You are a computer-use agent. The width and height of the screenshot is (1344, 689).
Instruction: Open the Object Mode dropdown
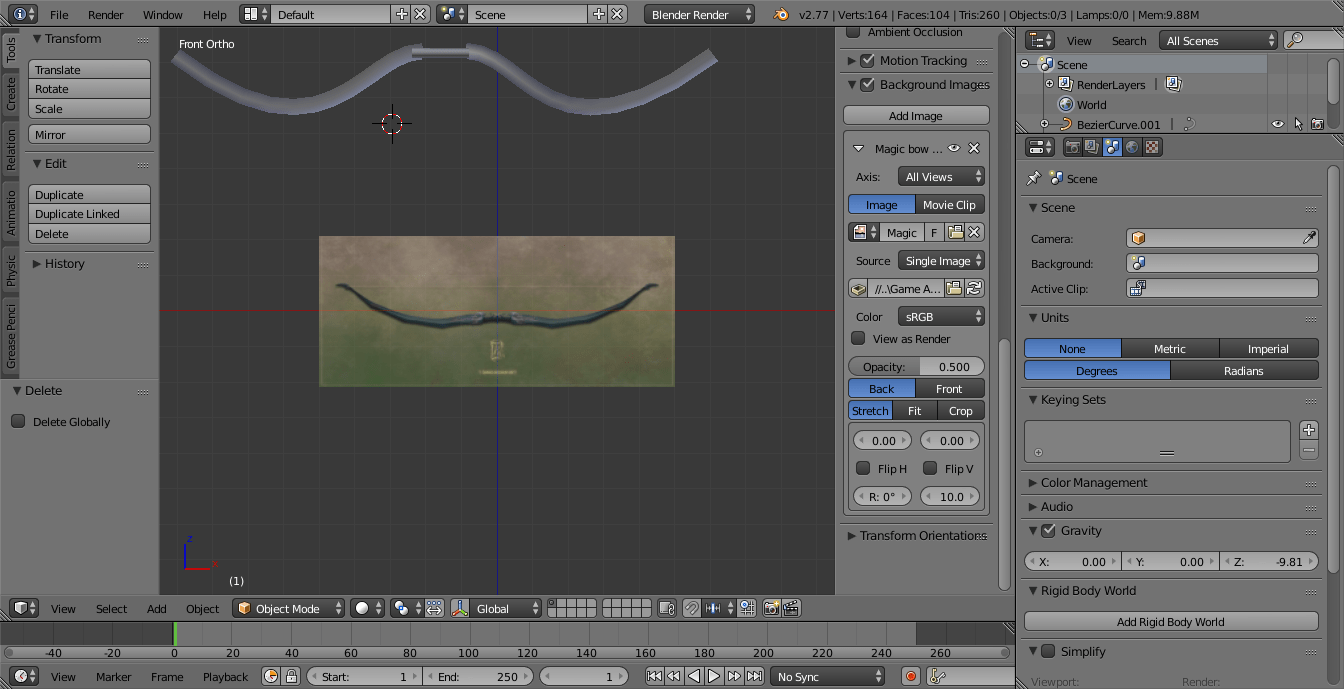coord(288,608)
